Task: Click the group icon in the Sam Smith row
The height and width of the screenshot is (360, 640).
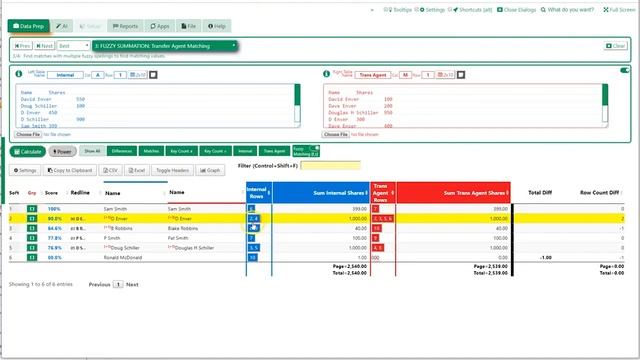Action: click(x=32, y=209)
